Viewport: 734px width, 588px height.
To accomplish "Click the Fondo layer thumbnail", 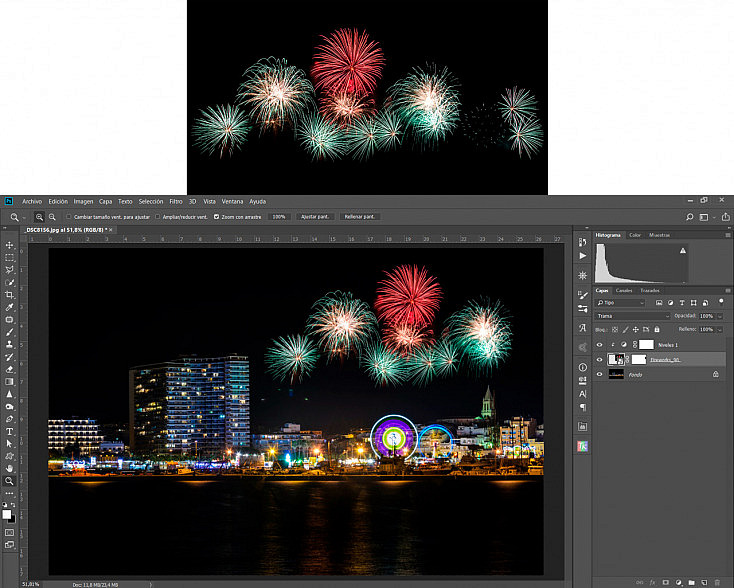I will coord(616,374).
